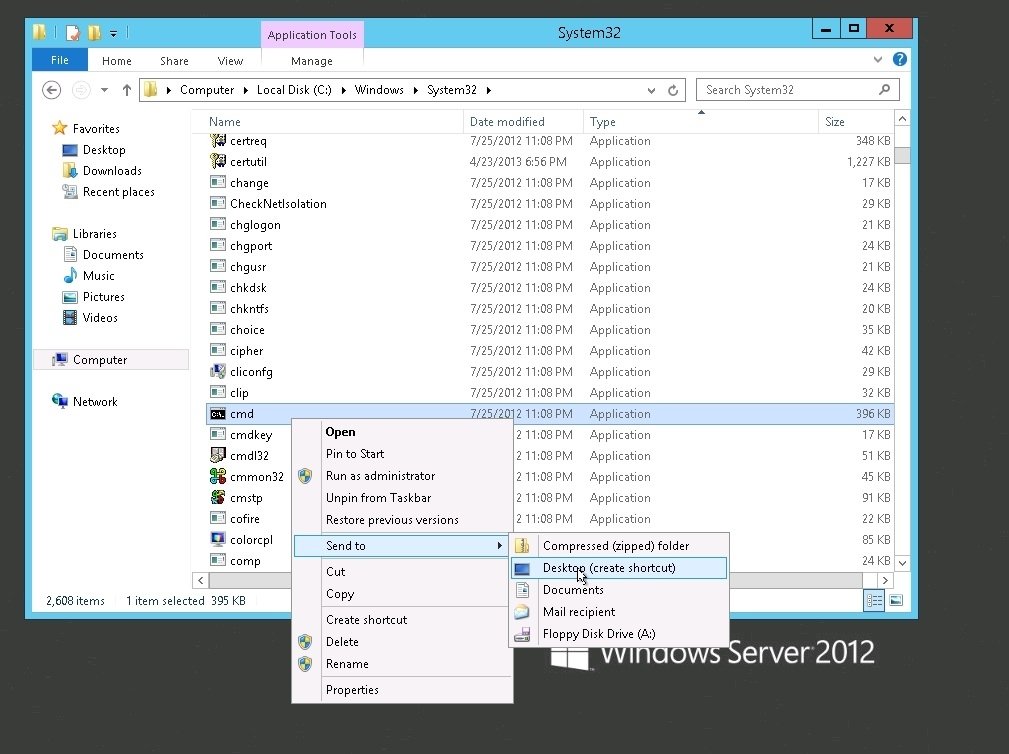This screenshot has height=754, width=1009.
Task: Open Customize Quick Access Toolbar dropdown
Action: (113, 33)
